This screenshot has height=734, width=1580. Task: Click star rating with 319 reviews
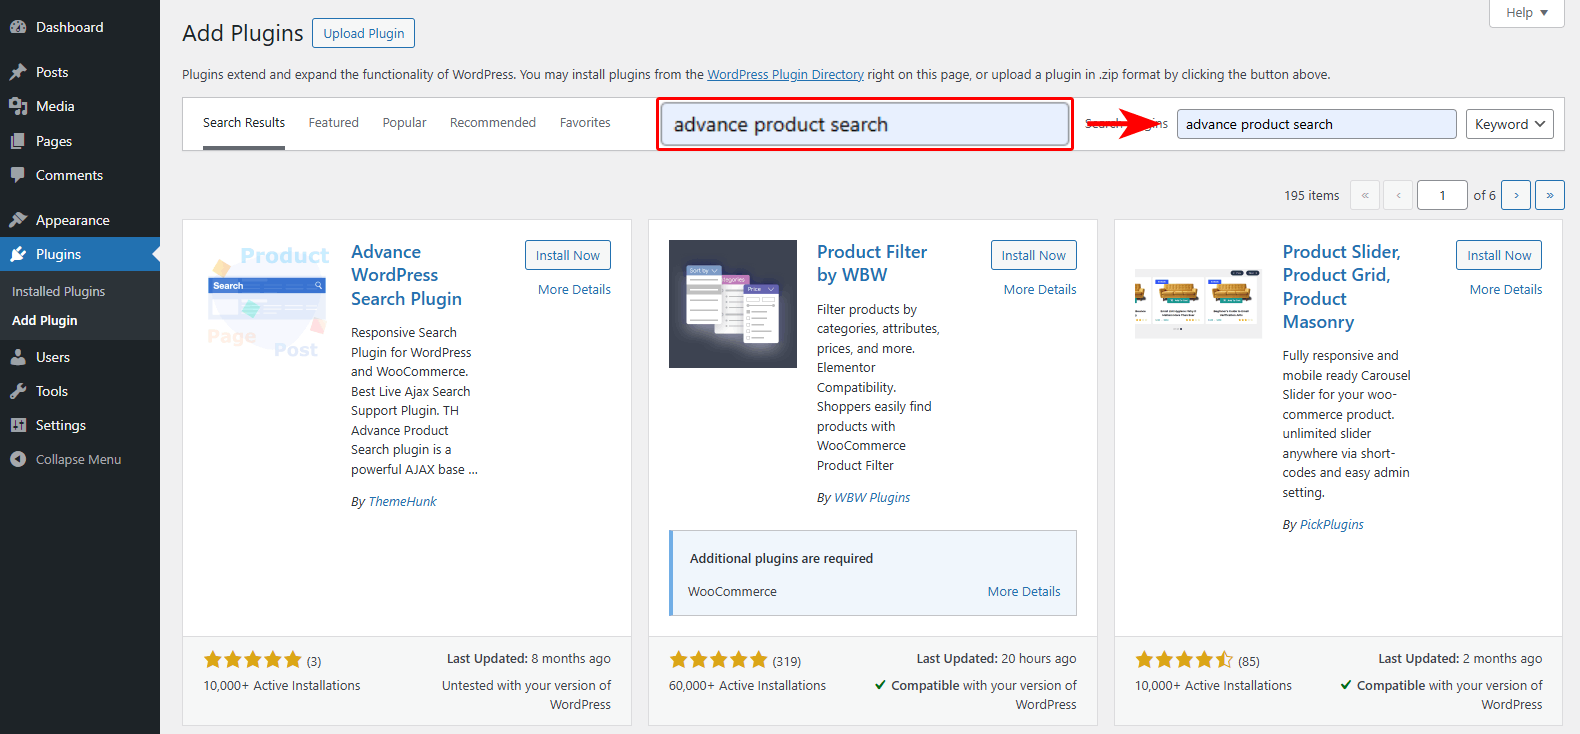click(718, 660)
